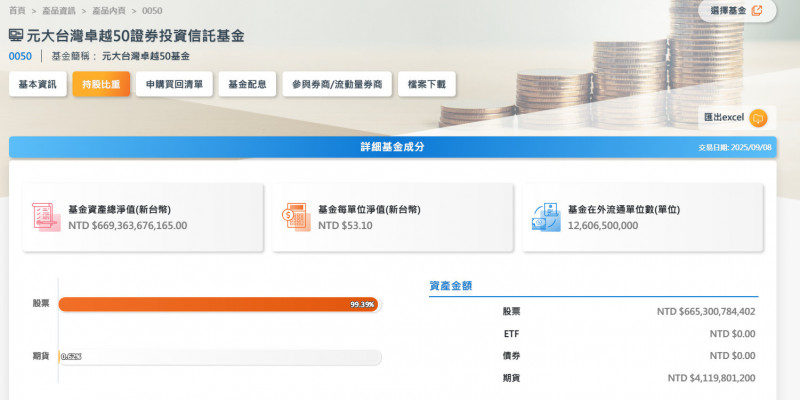Click the 詳細基金成分 section header
The image size is (800, 400).
tap(393, 147)
